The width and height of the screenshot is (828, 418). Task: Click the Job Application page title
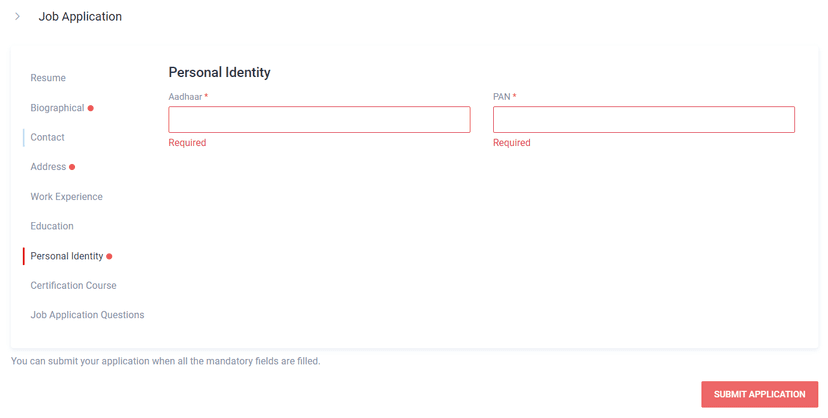pos(80,17)
